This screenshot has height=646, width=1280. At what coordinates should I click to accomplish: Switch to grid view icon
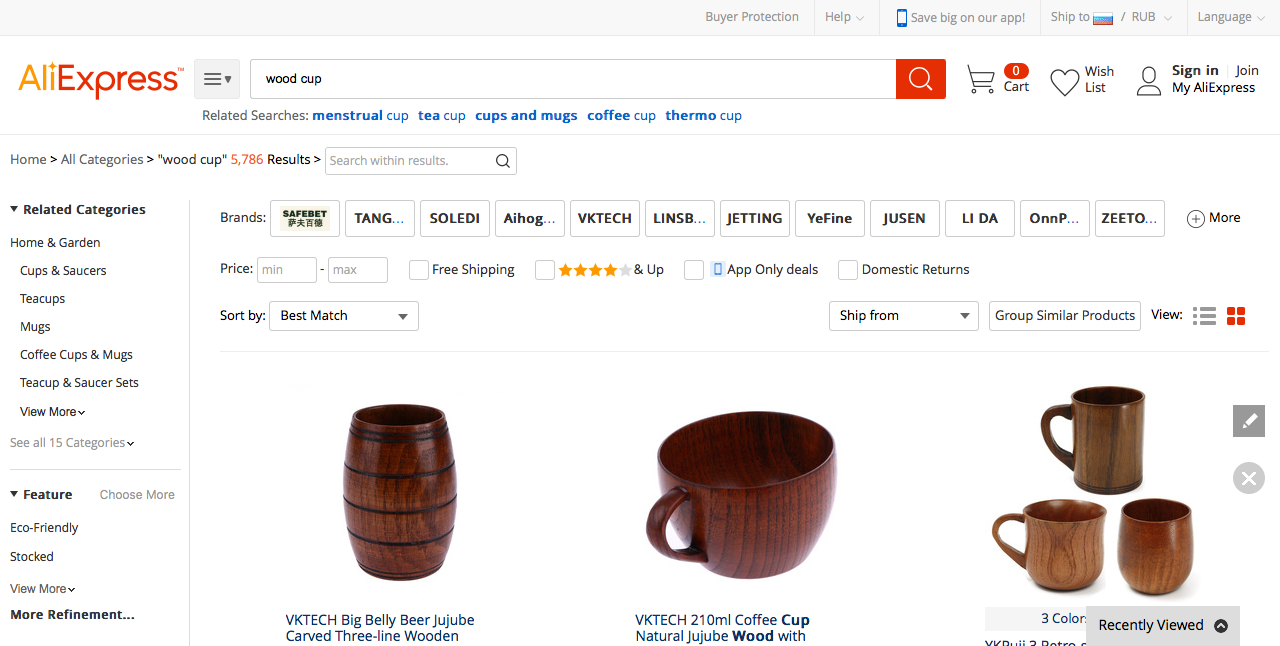pos(1236,316)
